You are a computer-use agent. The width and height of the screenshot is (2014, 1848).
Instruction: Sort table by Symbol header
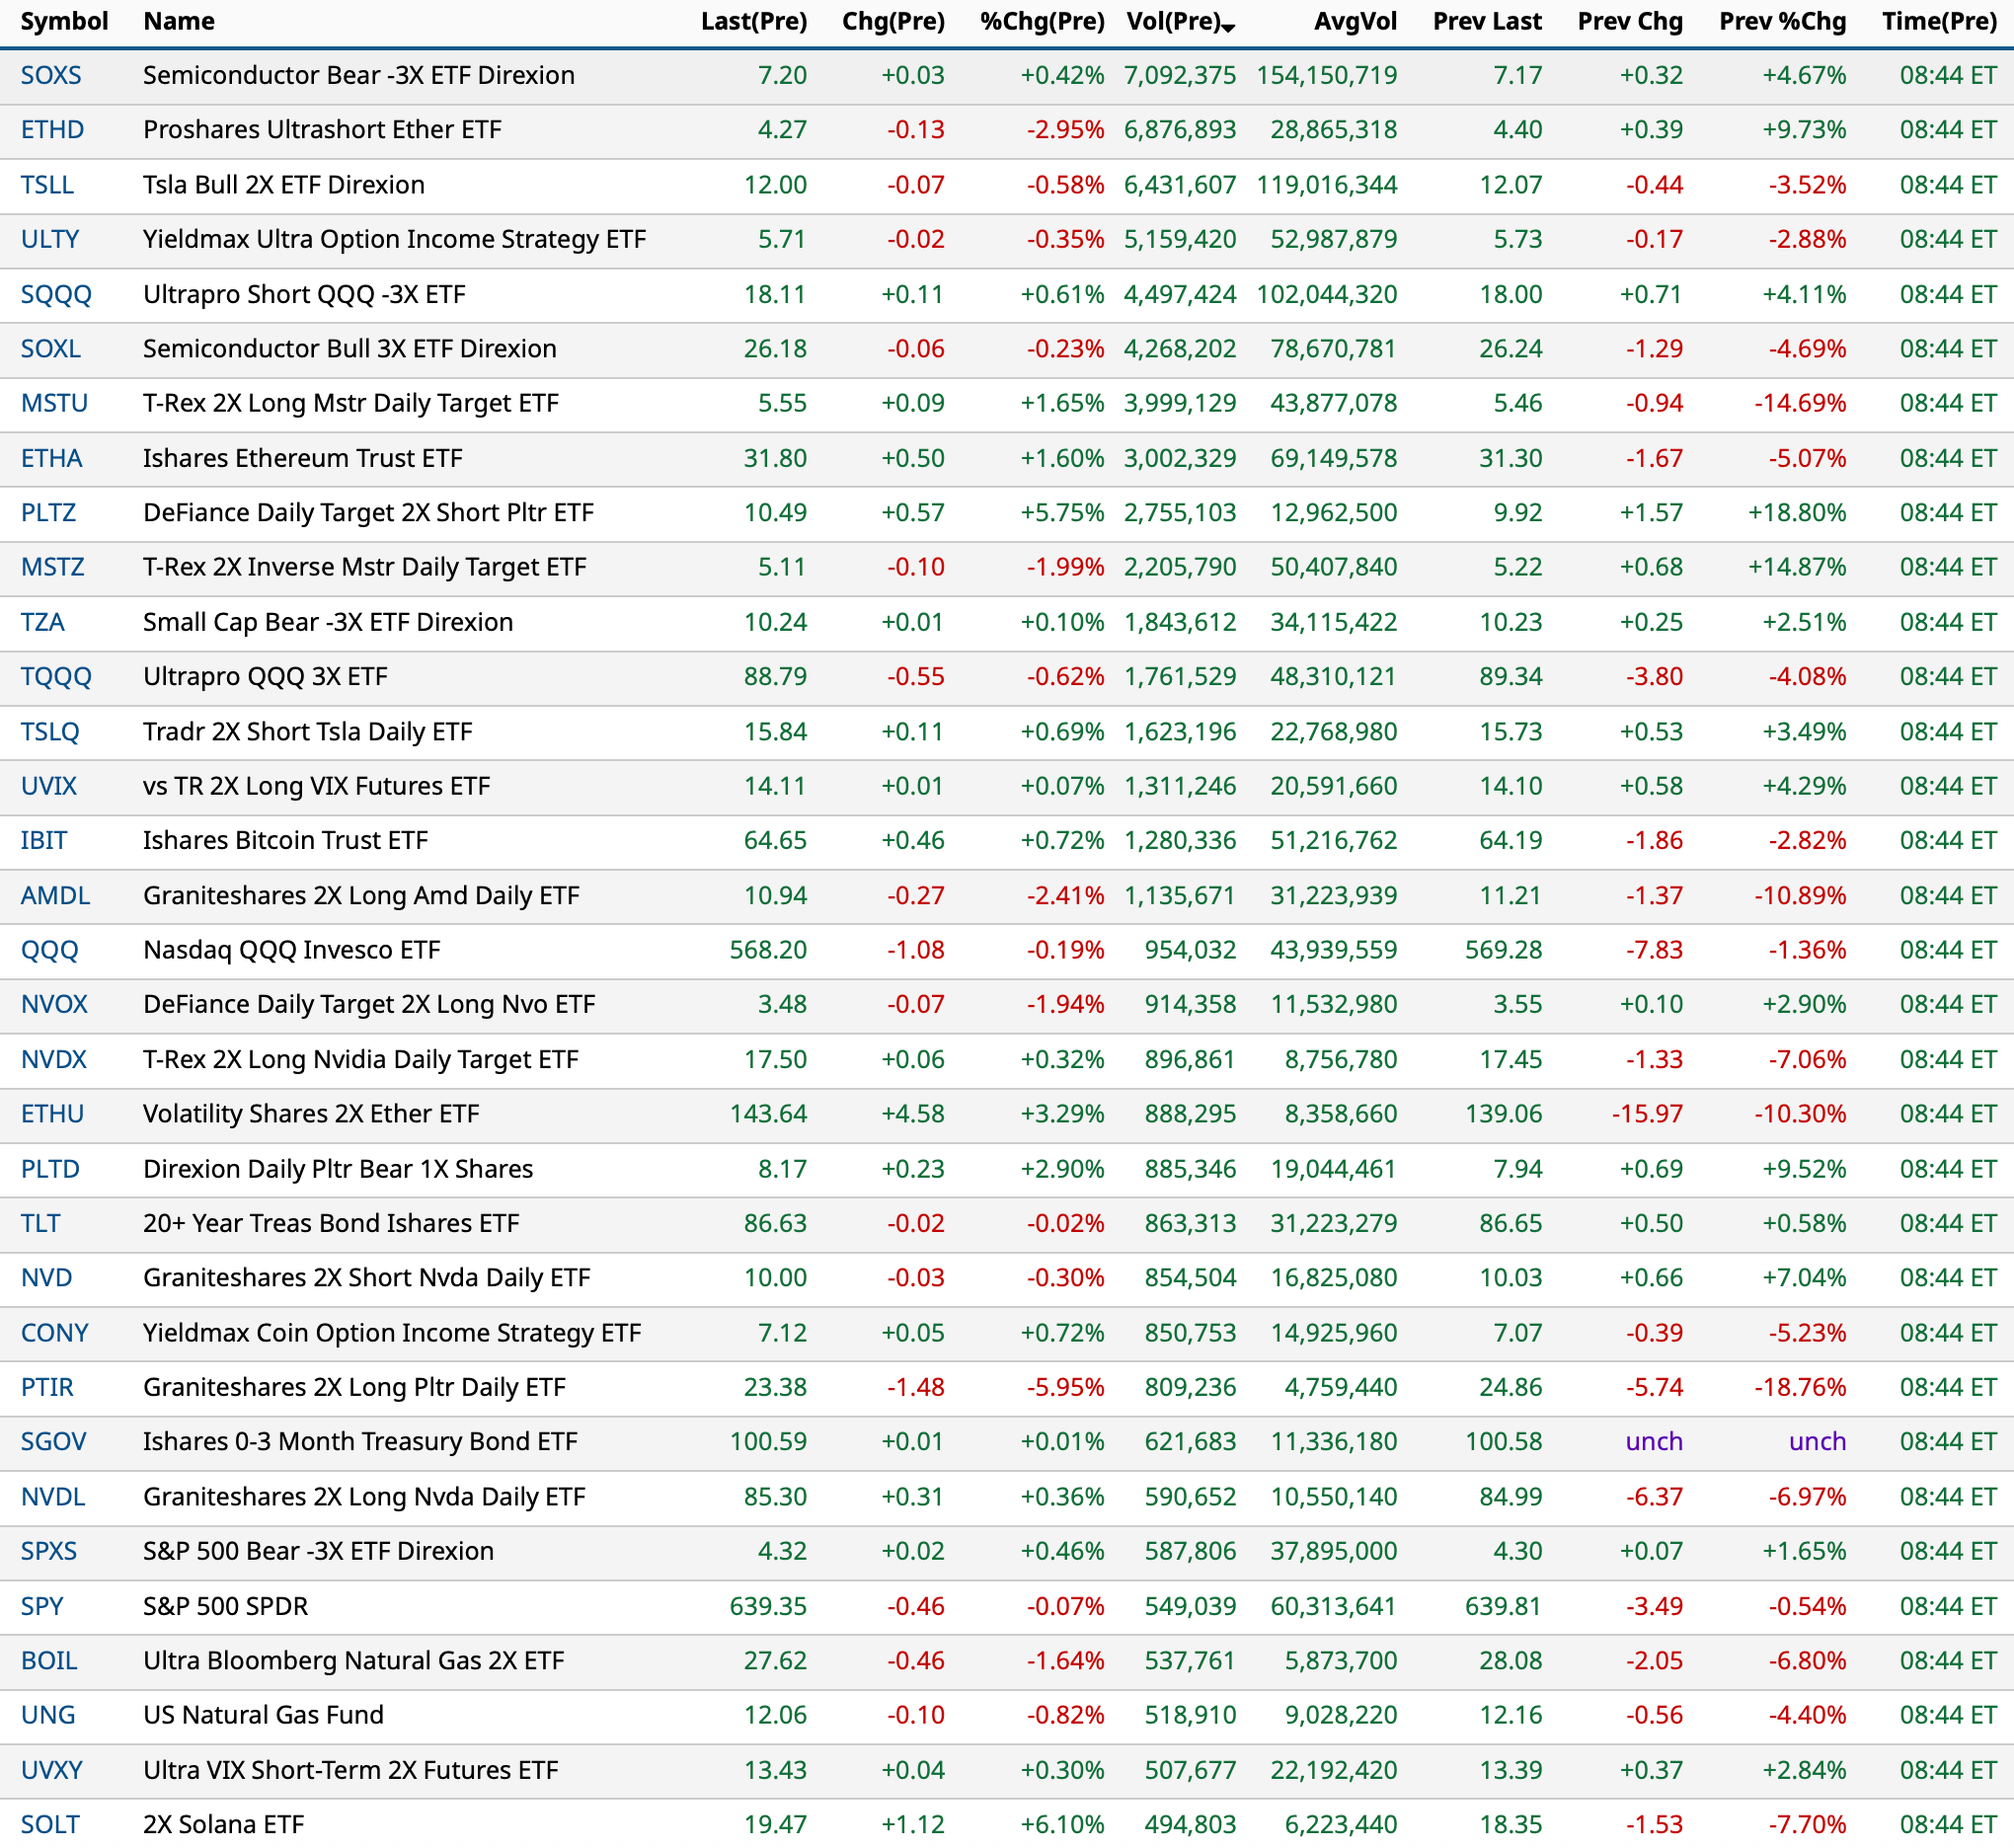pyautogui.click(x=64, y=22)
